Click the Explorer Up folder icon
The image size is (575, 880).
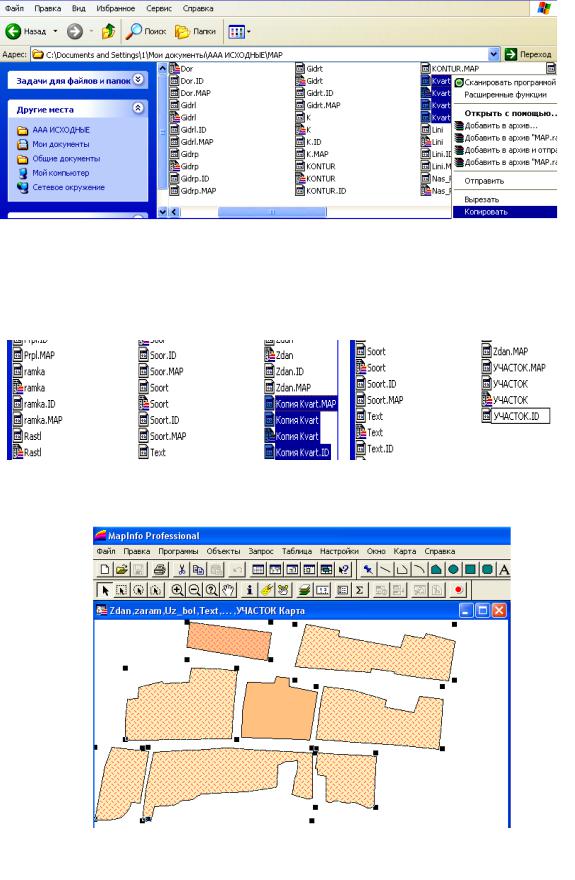pos(108,31)
